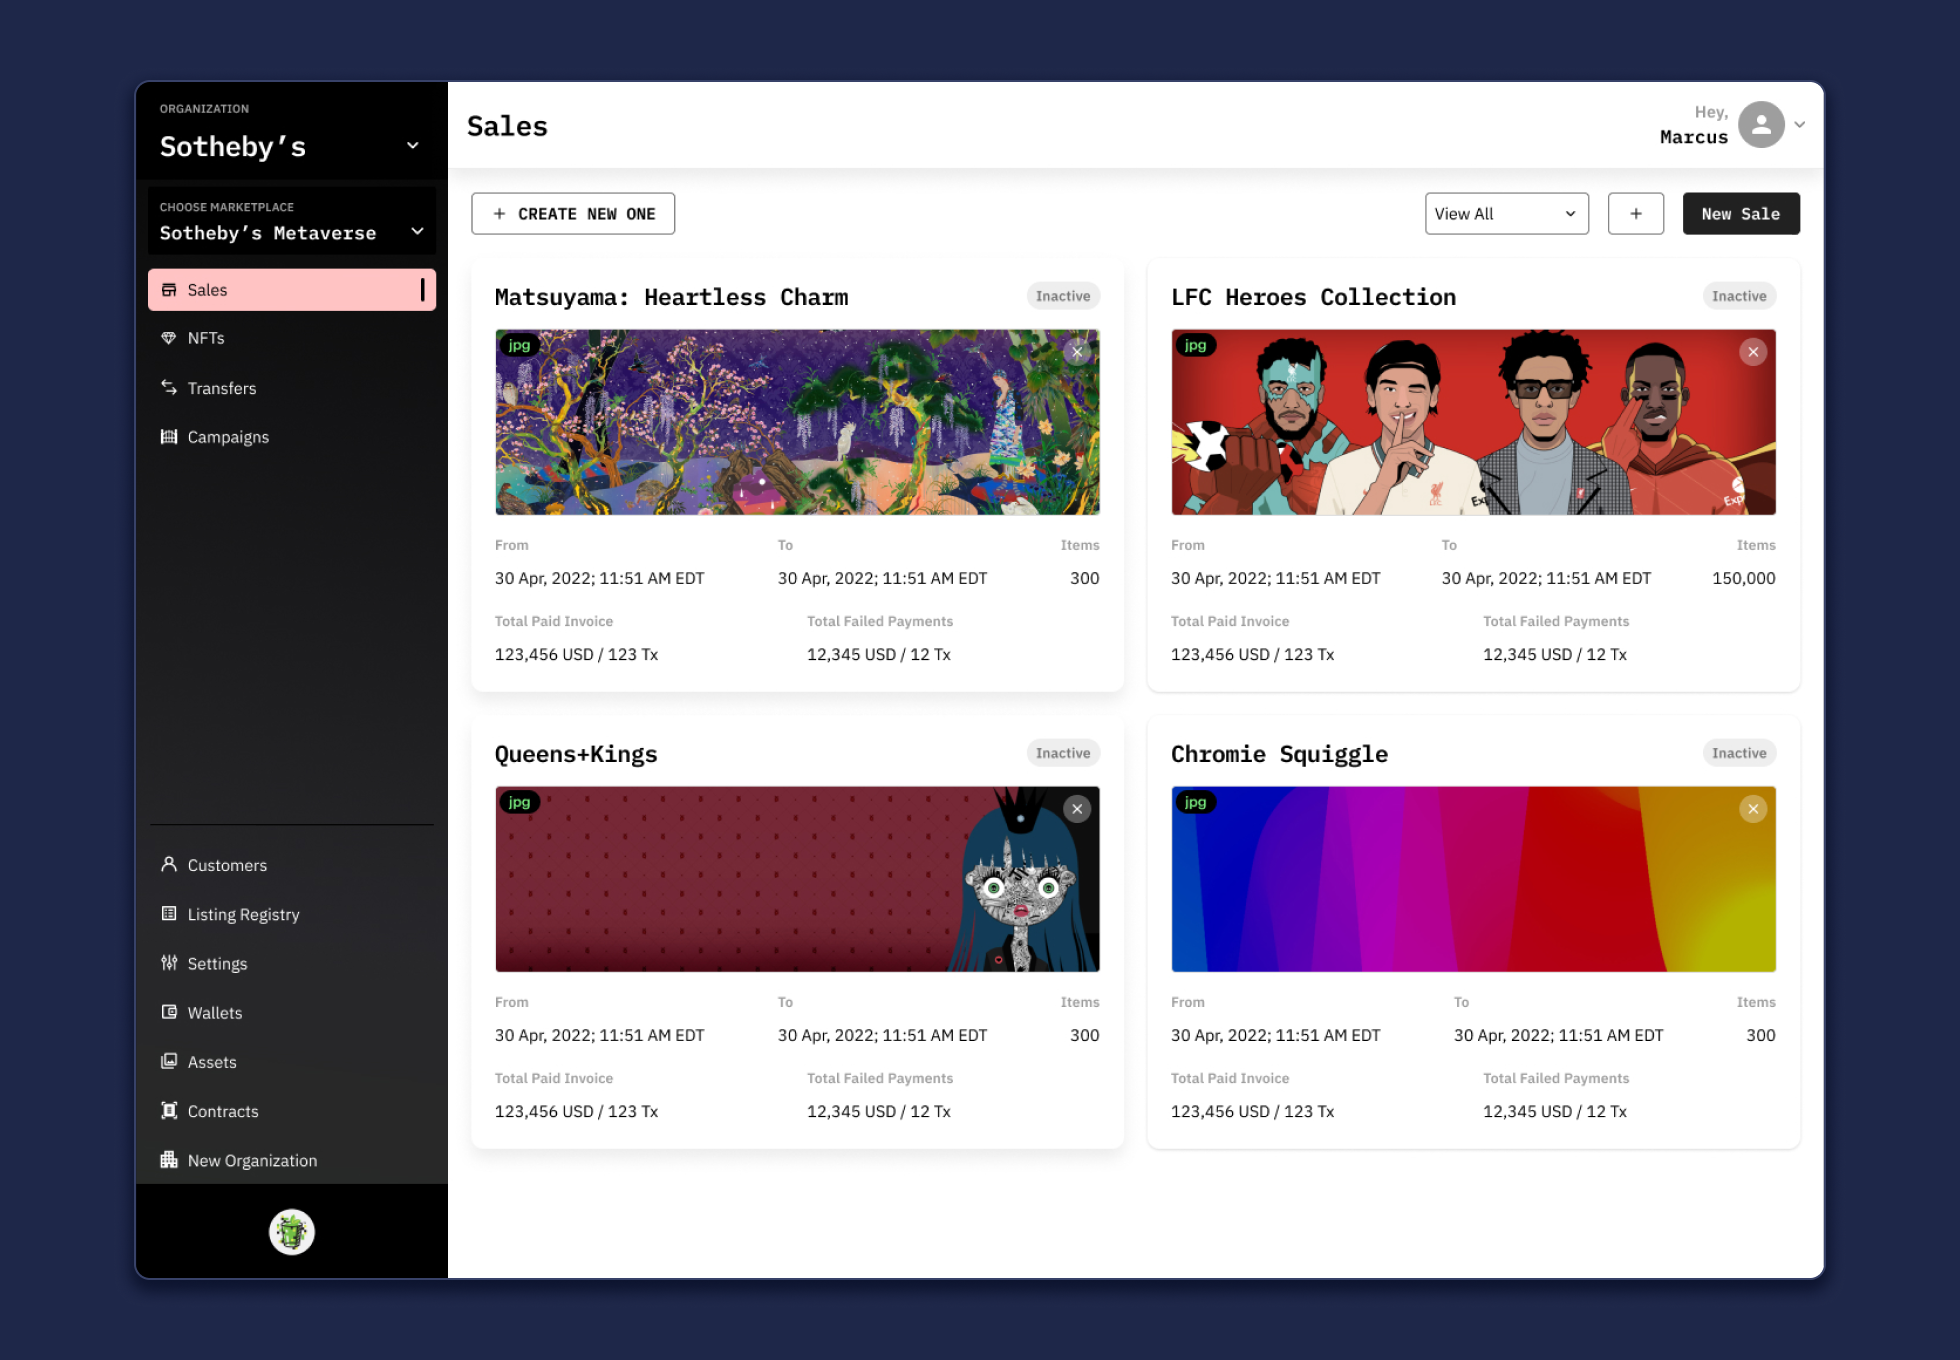1960x1360 pixels.
Task: Click the Customers person icon
Action: click(x=169, y=864)
